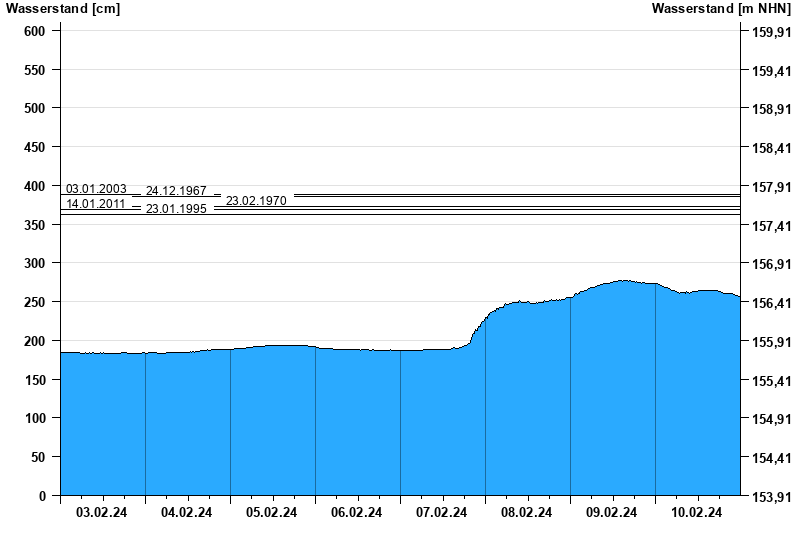The height and width of the screenshot is (550, 800).
Task: Click the 550 cm axis value
Action: [35, 70]
